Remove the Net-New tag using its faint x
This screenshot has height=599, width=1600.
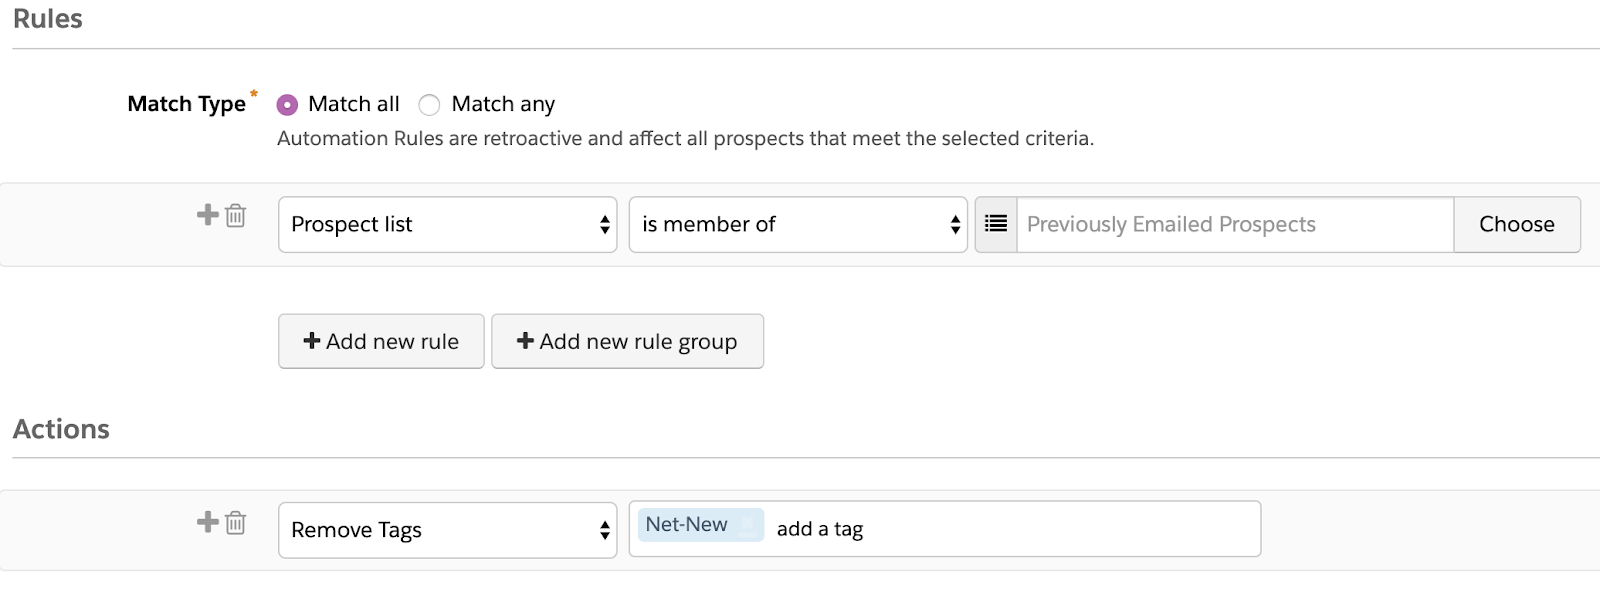747,524
